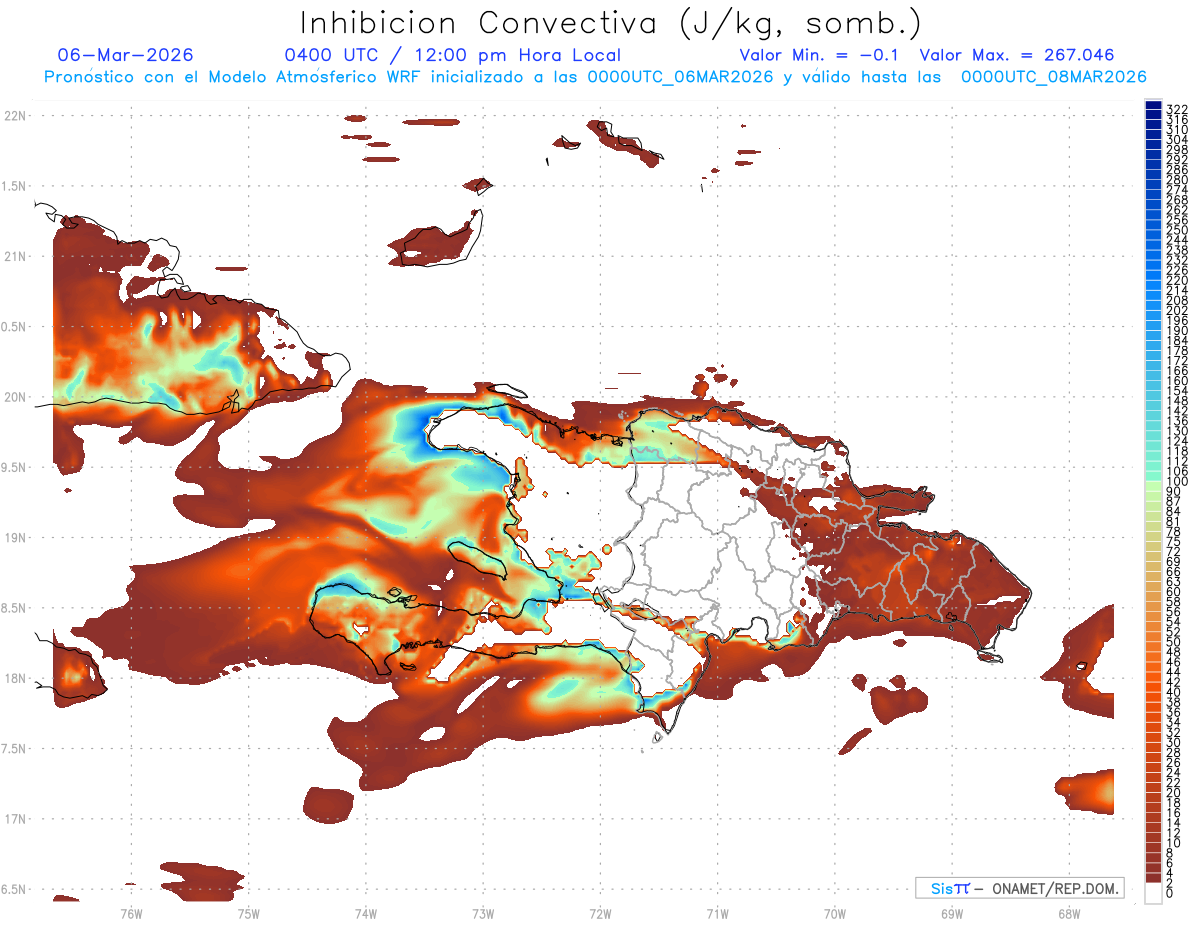Click the '75W' longitude label
1200x927 pixels.
pyautogui.click(x=248, y=913)
